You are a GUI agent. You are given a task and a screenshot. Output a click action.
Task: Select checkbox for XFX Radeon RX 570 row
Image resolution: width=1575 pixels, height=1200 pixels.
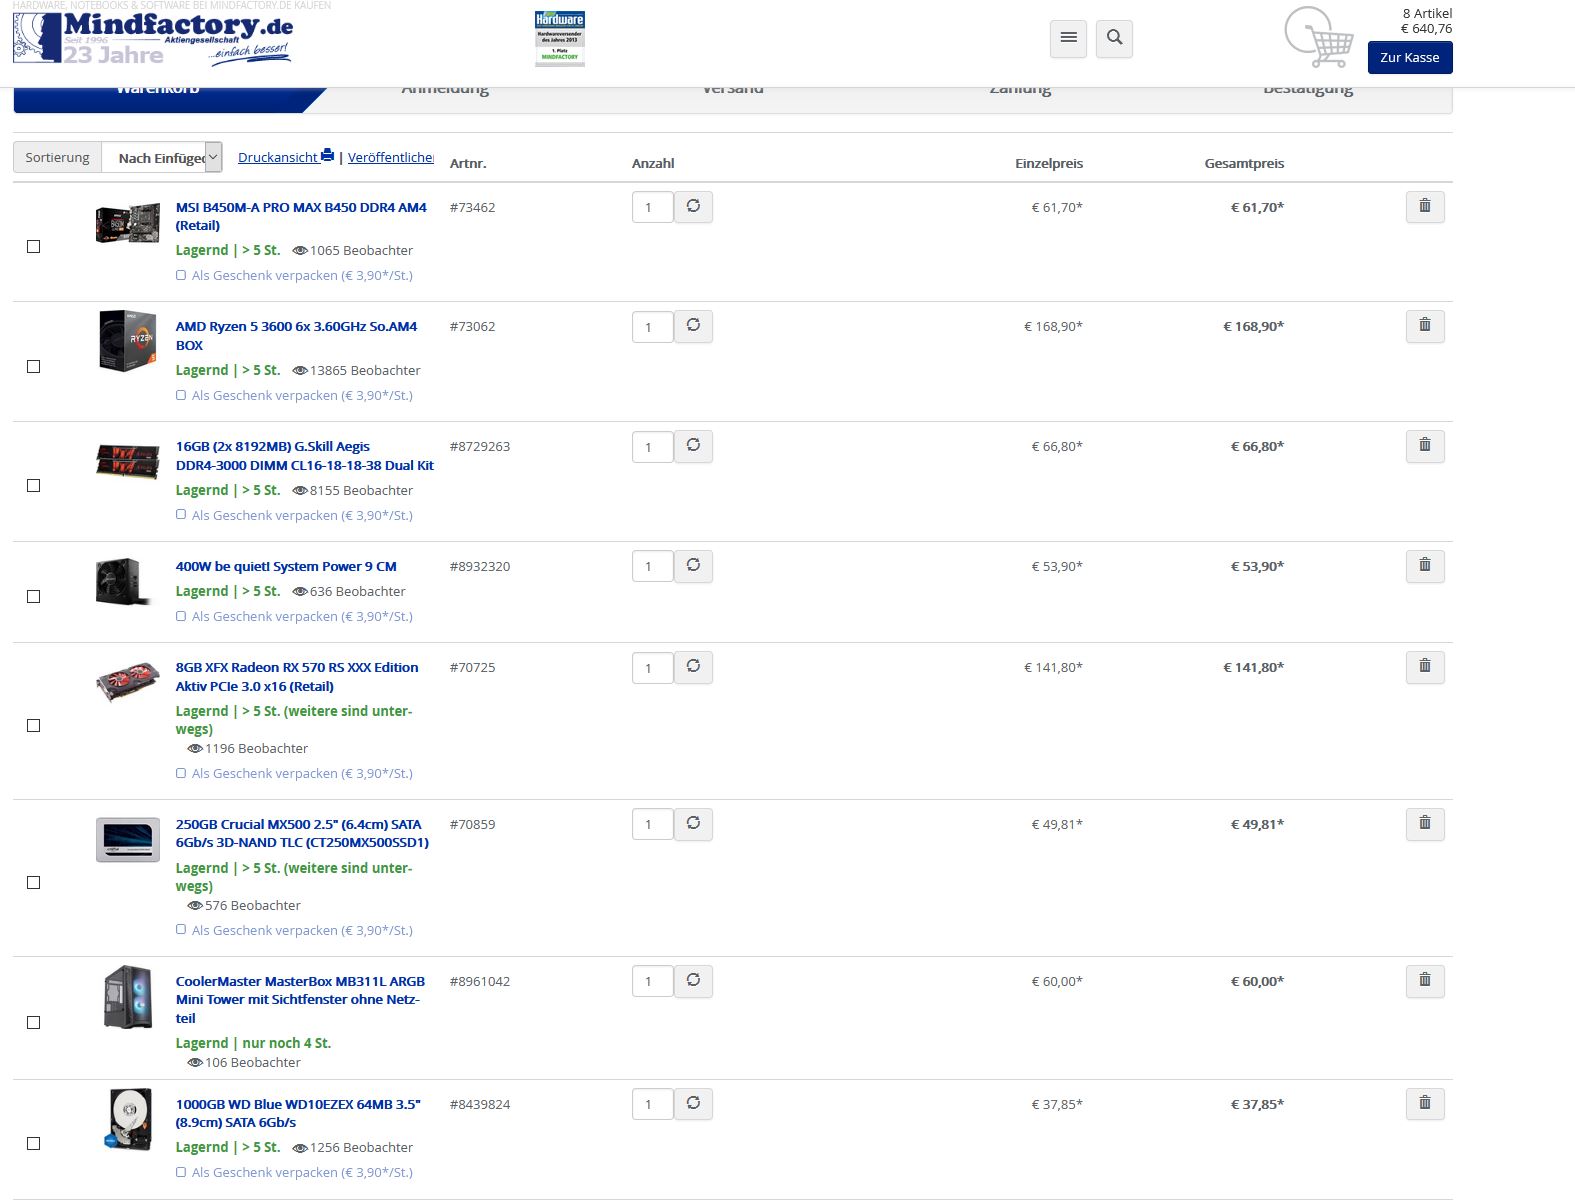click(x=34, y=725)
